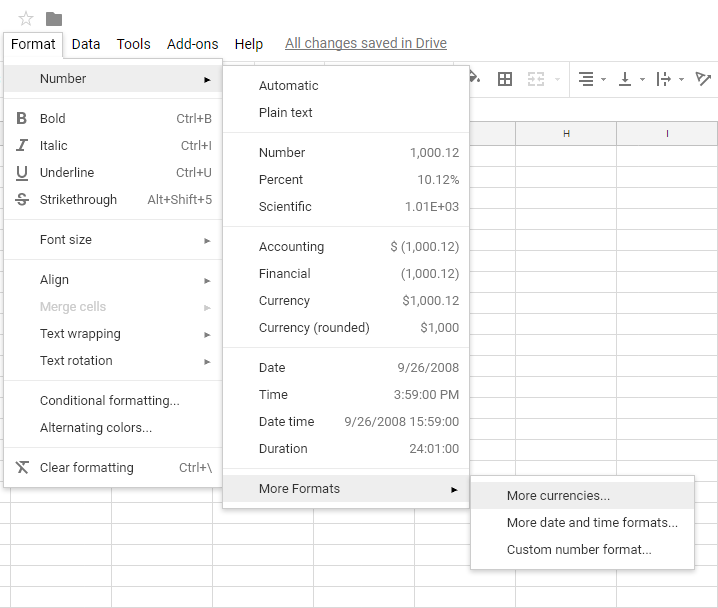Click the borders toolbar icon
718x608 pixels.
(505, 79)
